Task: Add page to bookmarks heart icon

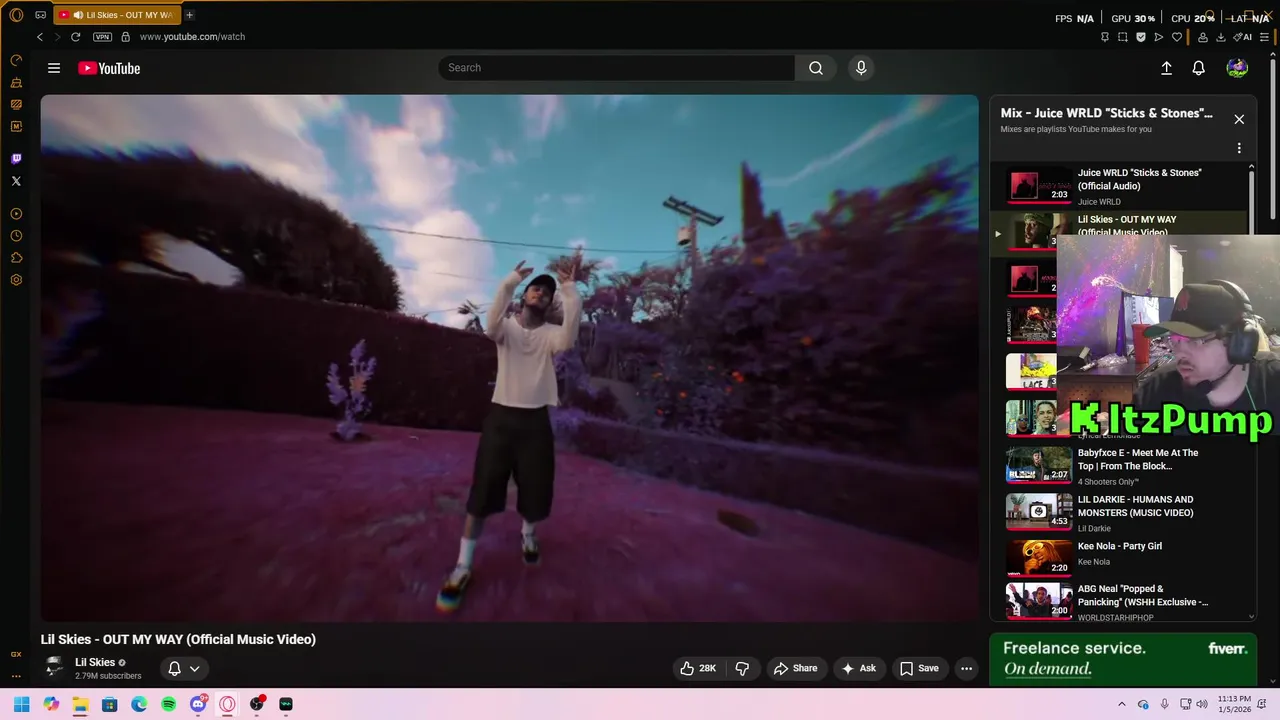Action: point(1177,37)
